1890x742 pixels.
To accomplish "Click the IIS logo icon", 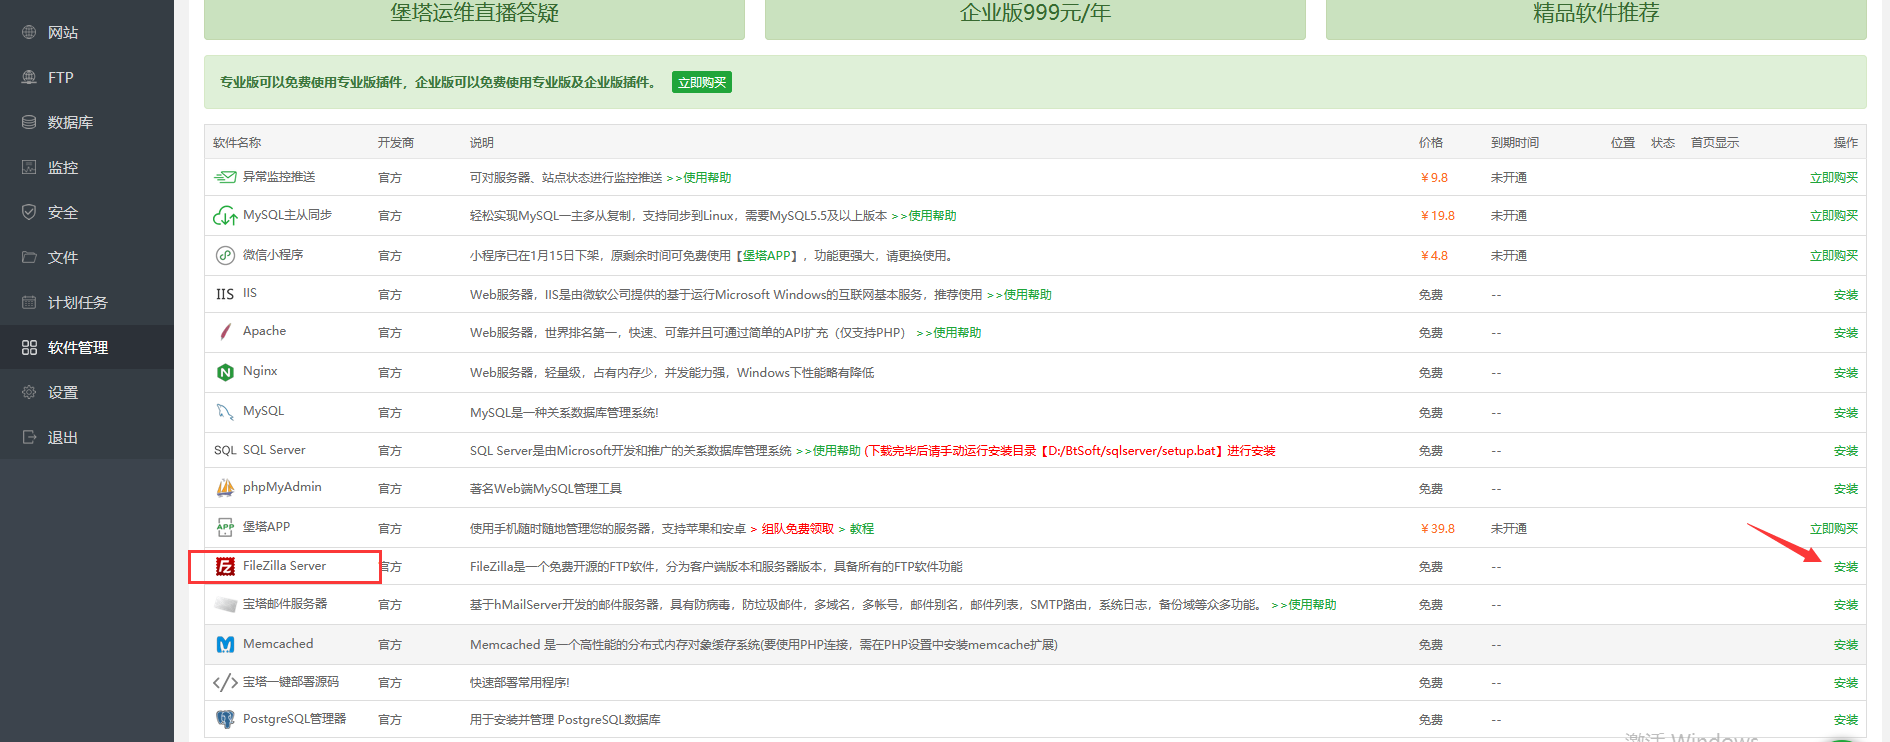I will [225, 294].
